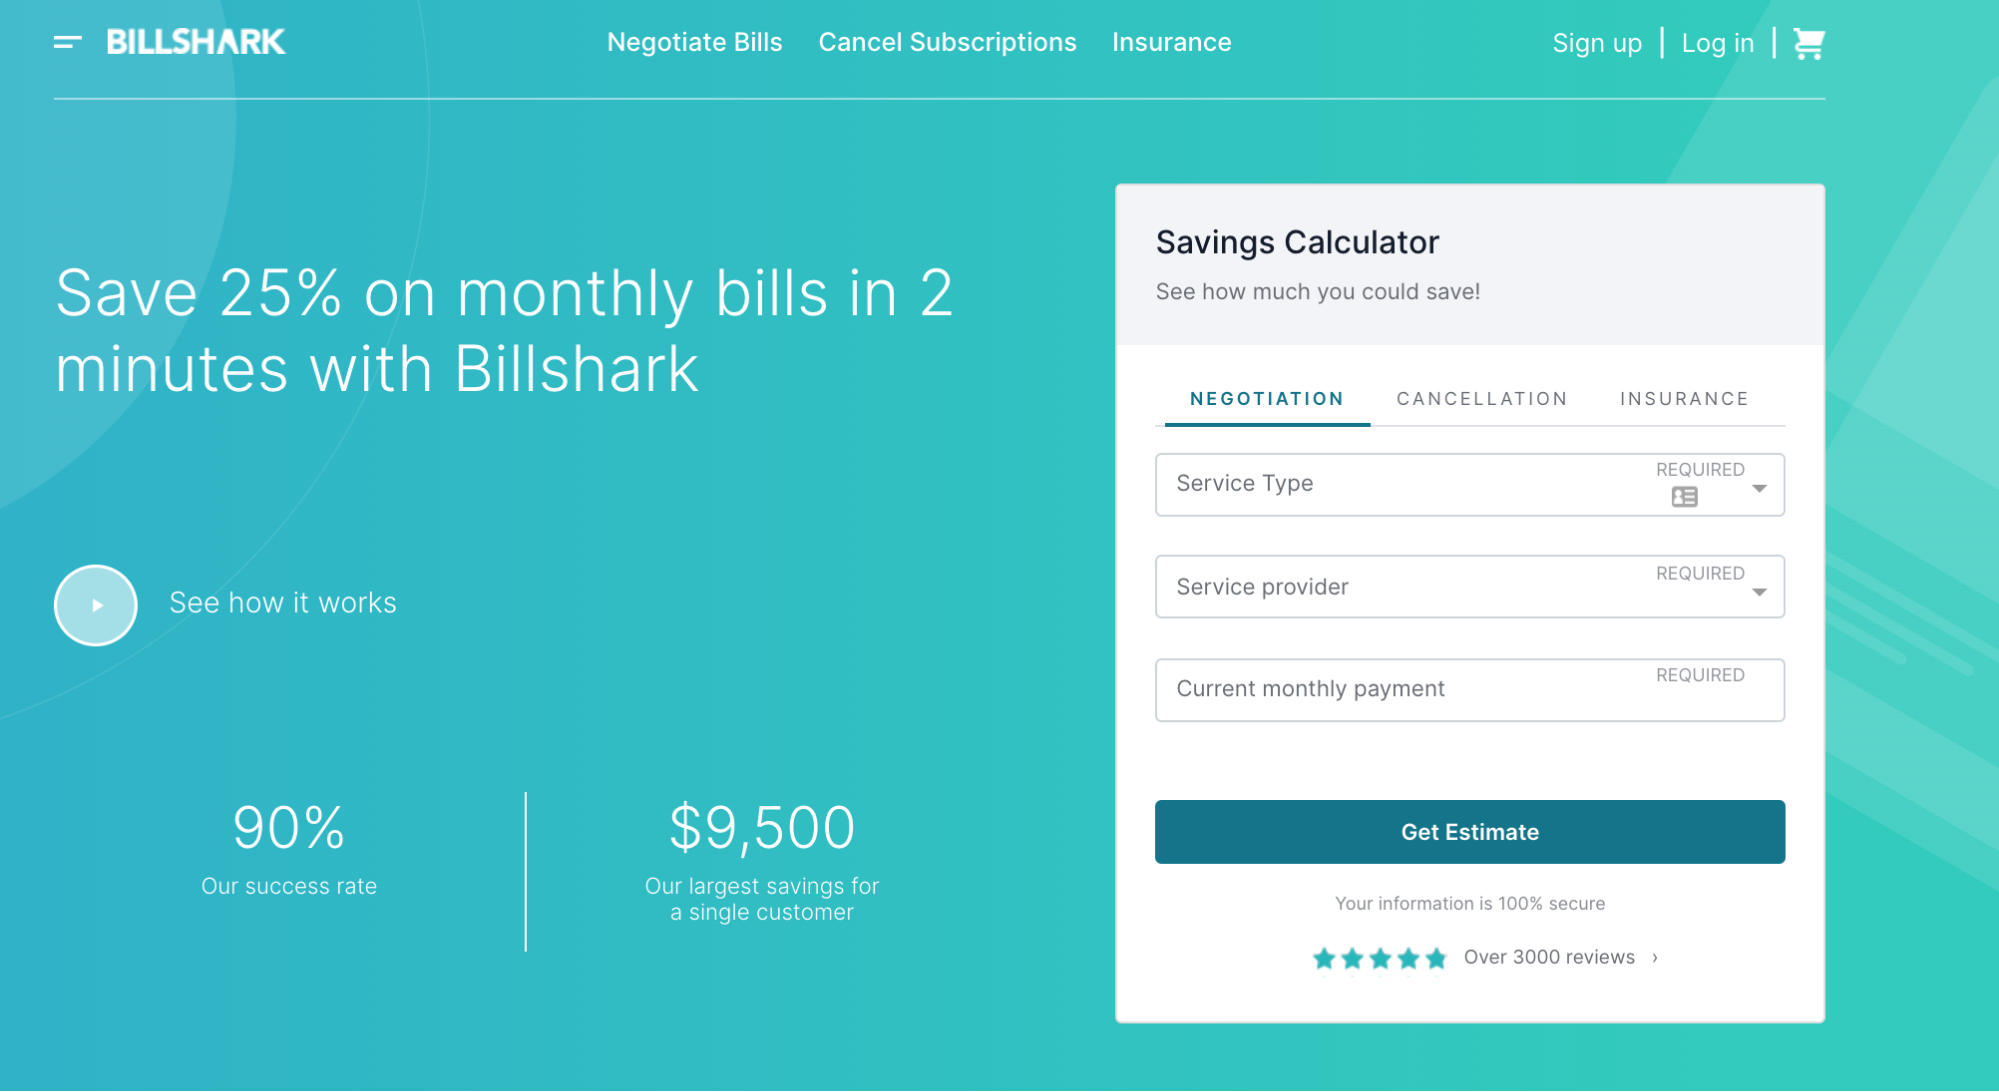Expand the Service provider dropdown arrow
Screen dimensions: 1999x1092
click(x=1759, y=592)
